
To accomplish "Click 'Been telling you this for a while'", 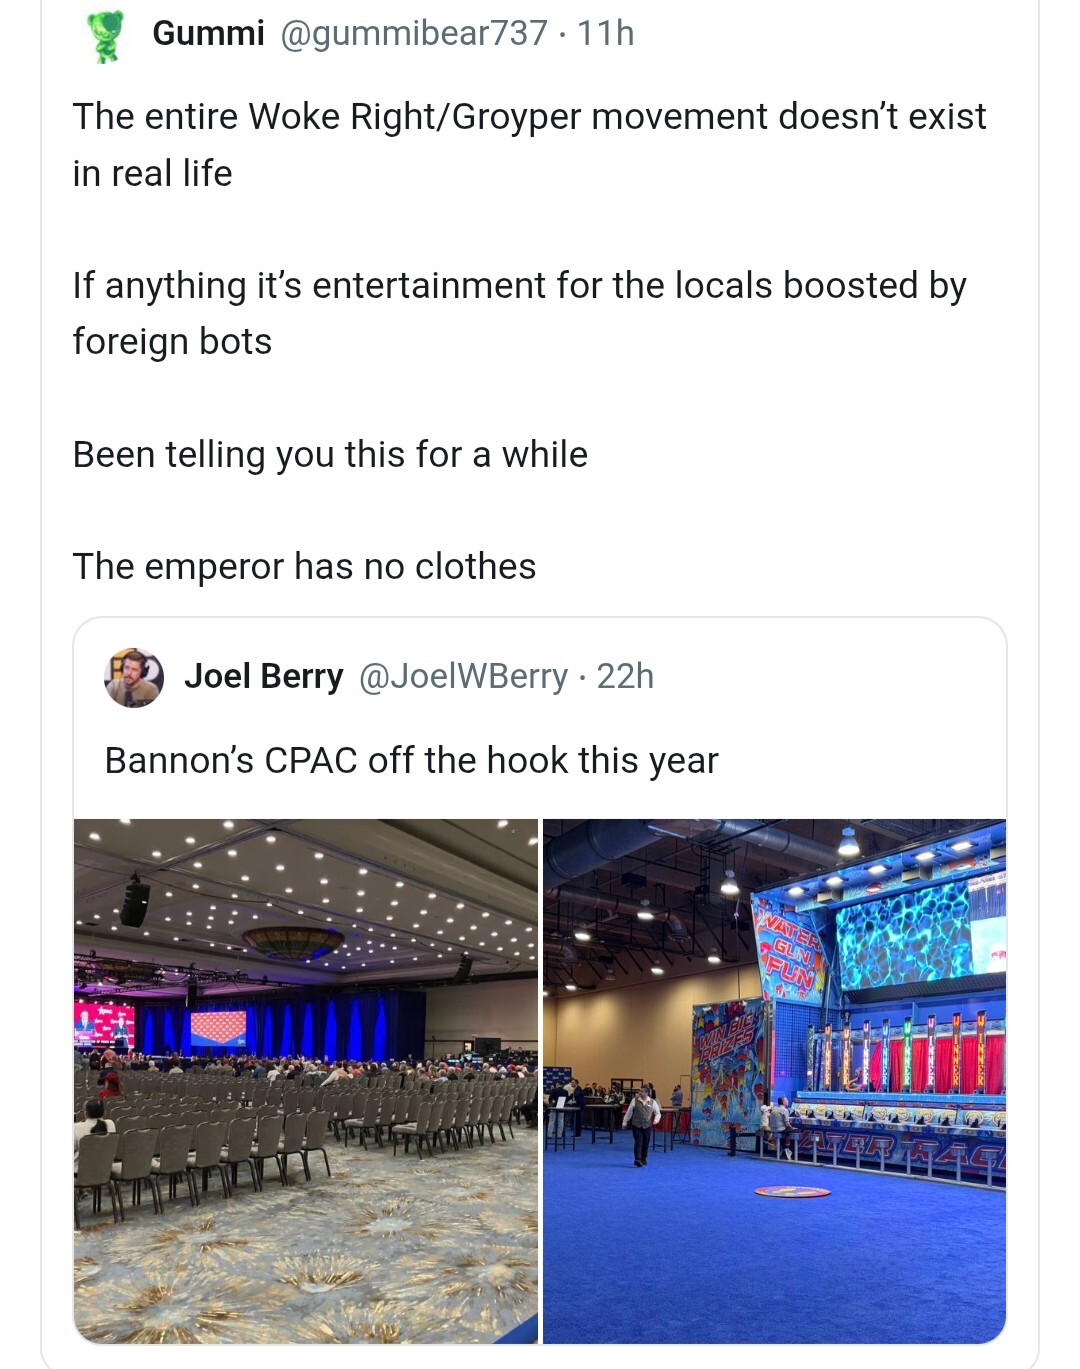I will click(330, 455).
